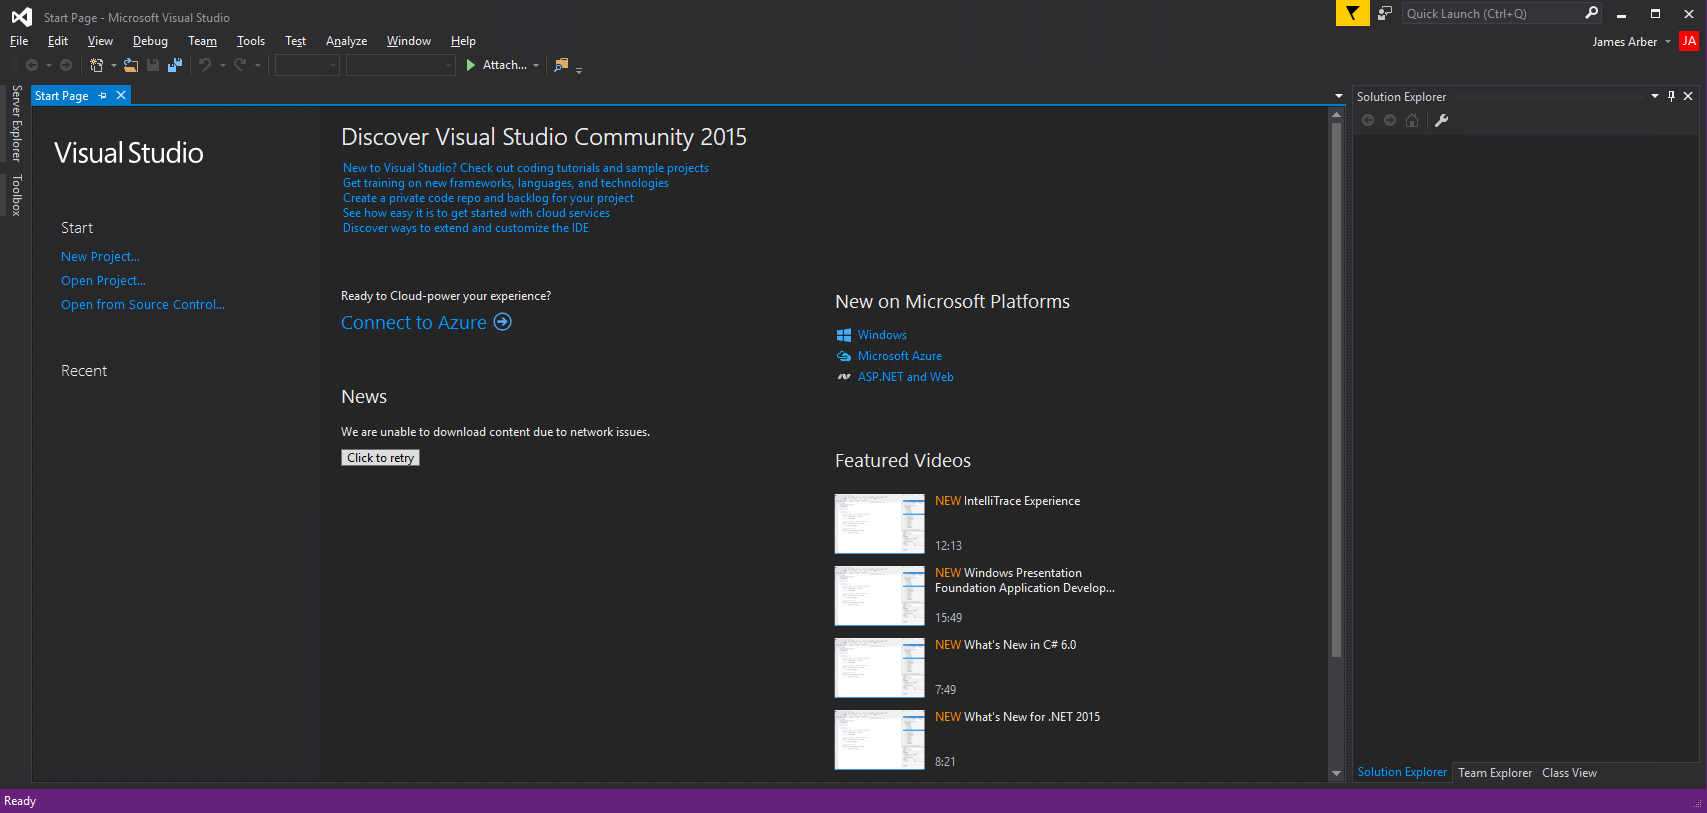Click the New Project... link
The height and width of the screenshot is (813, 1707).
click(x=100, y=257)
